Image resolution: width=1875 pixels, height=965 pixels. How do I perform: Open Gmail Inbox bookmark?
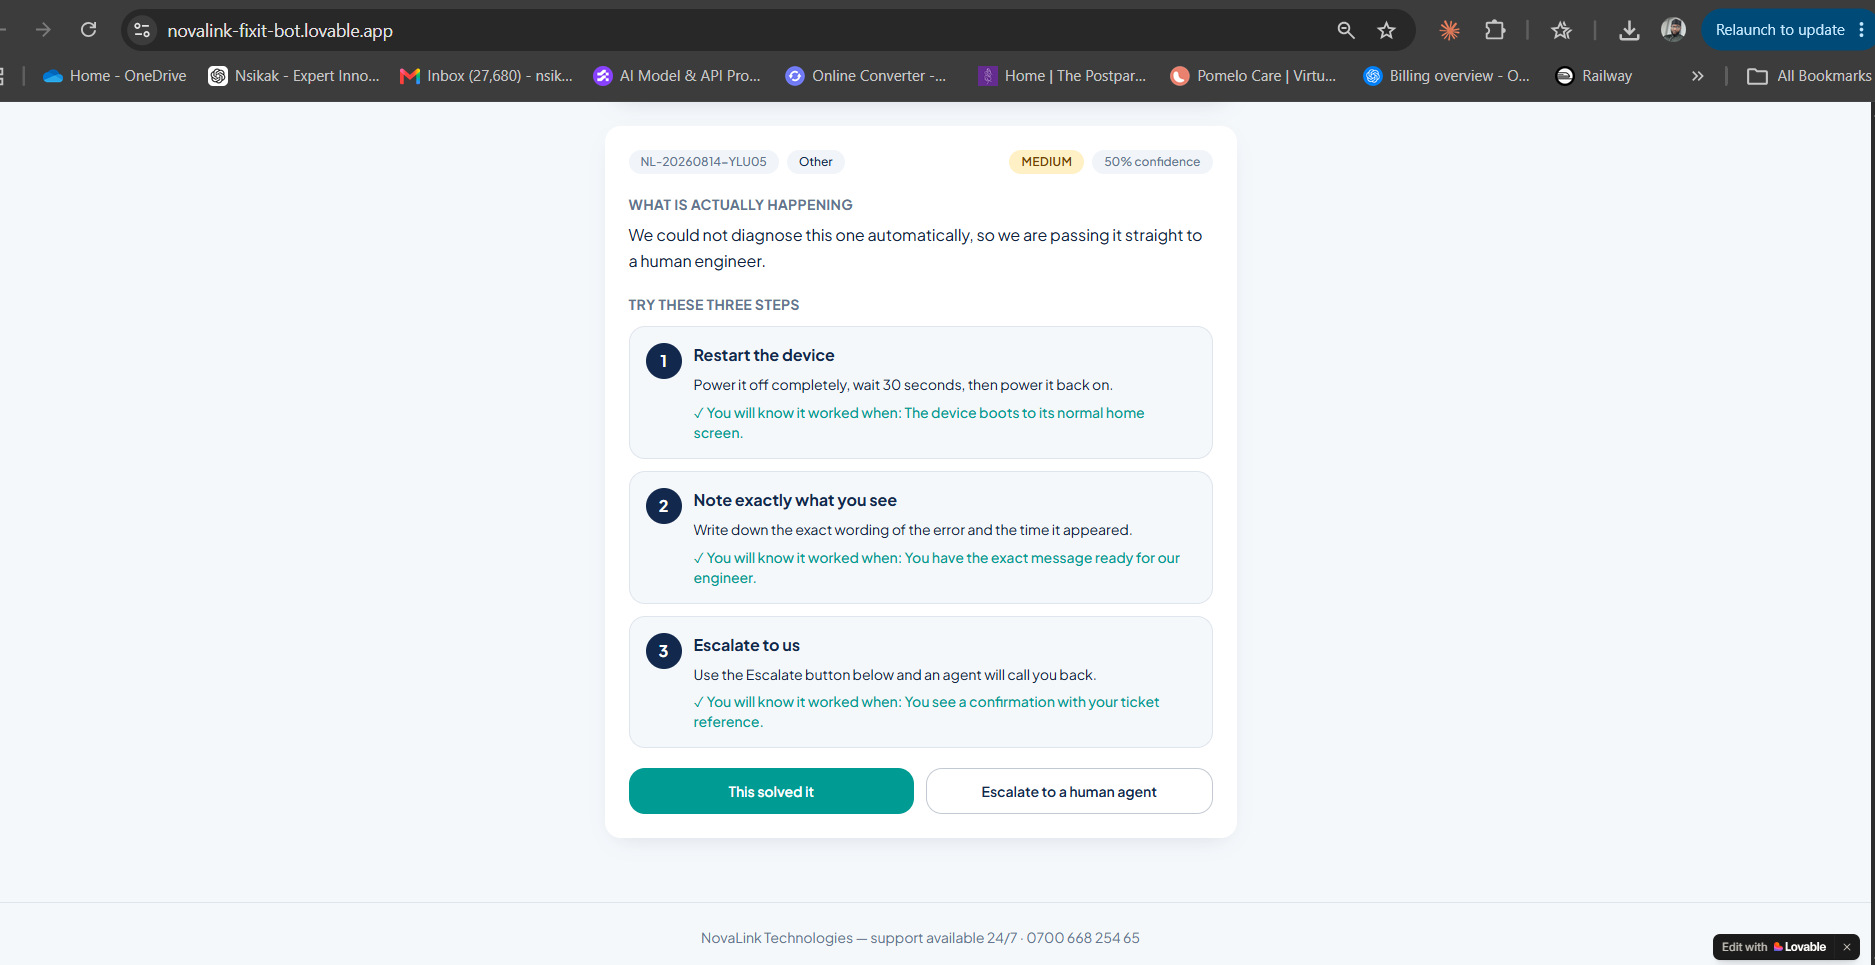pyautogui.click(x=486, y=76)
